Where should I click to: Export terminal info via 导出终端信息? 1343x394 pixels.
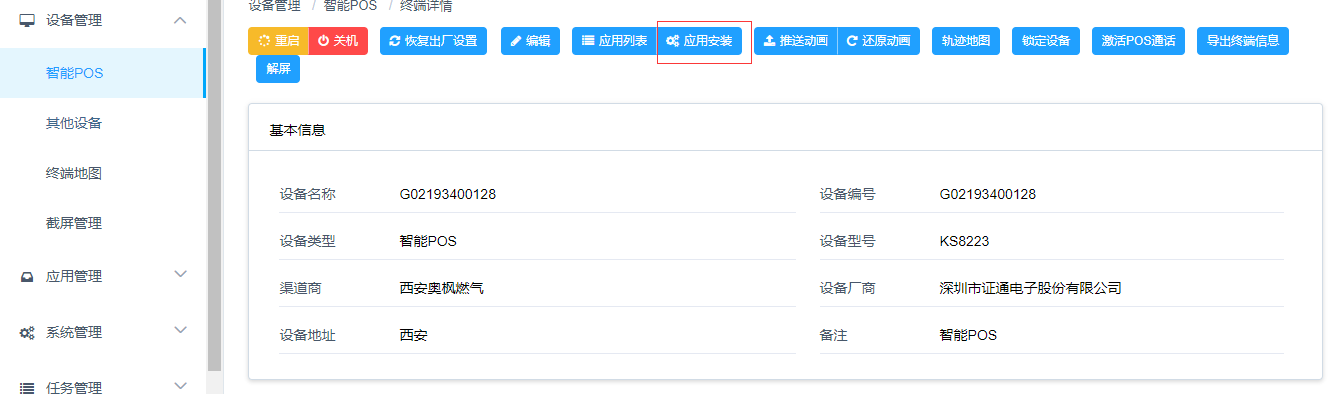pyautogui.click(x=1243, y=41)
